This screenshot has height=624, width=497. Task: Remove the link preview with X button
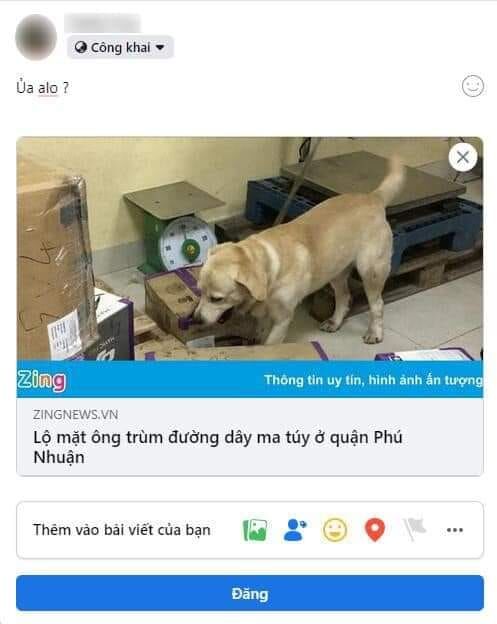pyautogui.click(x=463, y=157)
